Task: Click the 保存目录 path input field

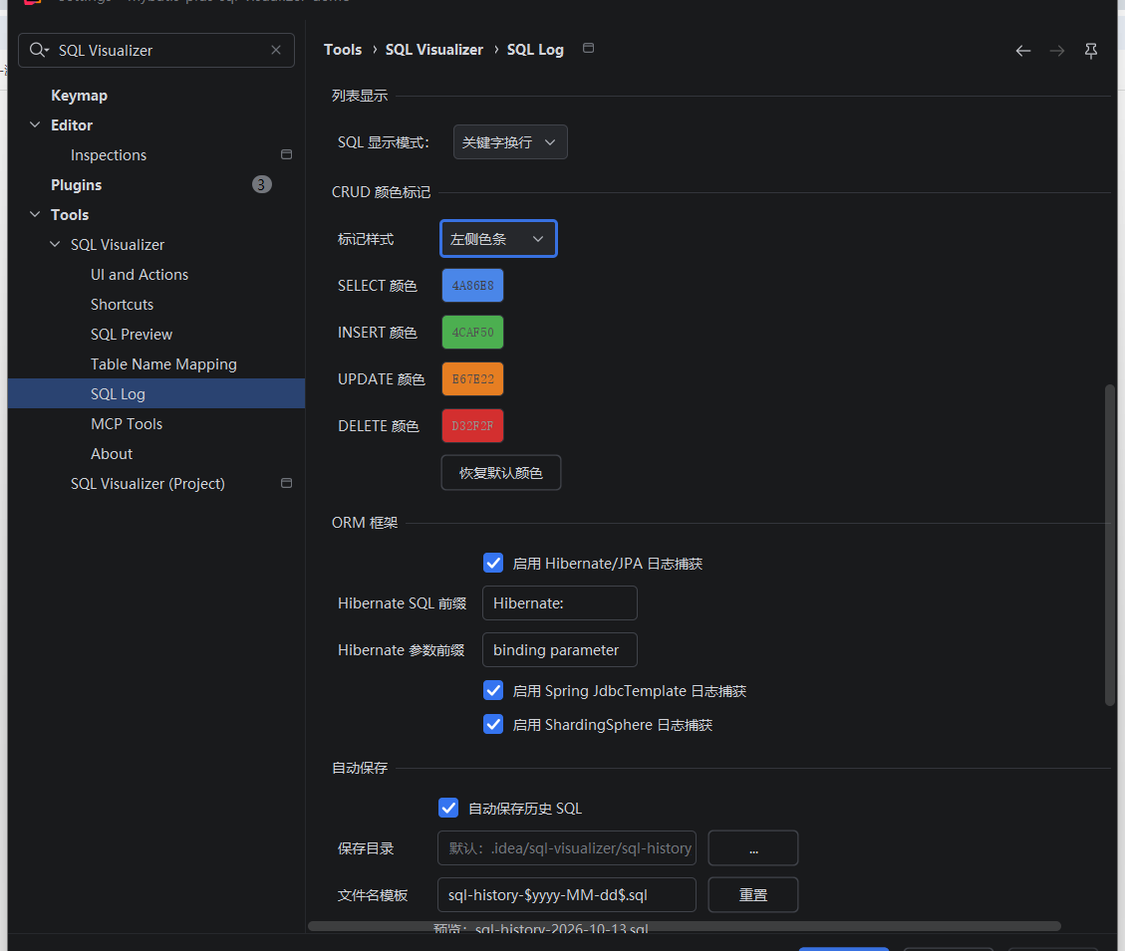Action: pyautogui.click(x=567, y=848)
